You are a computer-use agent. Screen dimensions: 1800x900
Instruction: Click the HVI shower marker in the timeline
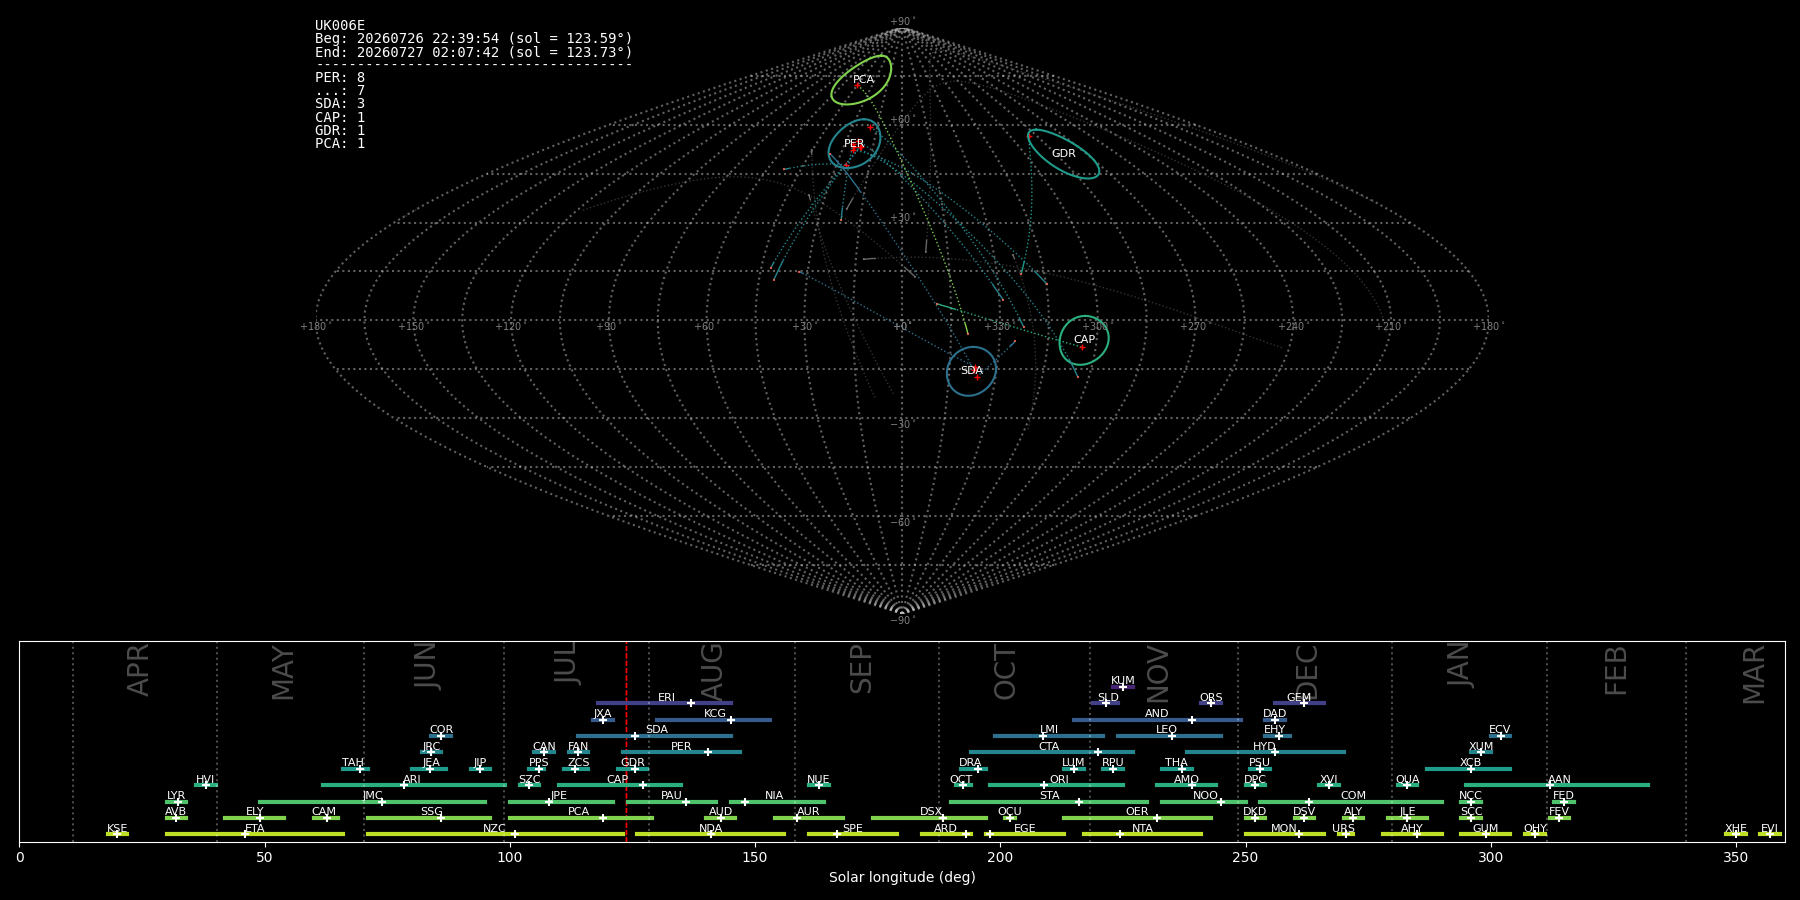(x=206, y=785)
